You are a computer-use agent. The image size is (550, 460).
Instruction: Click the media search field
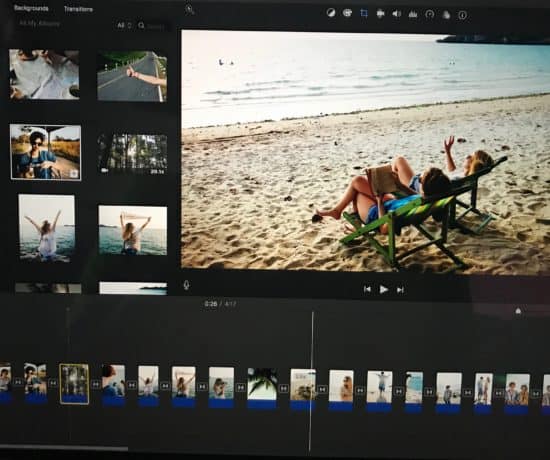153,26
